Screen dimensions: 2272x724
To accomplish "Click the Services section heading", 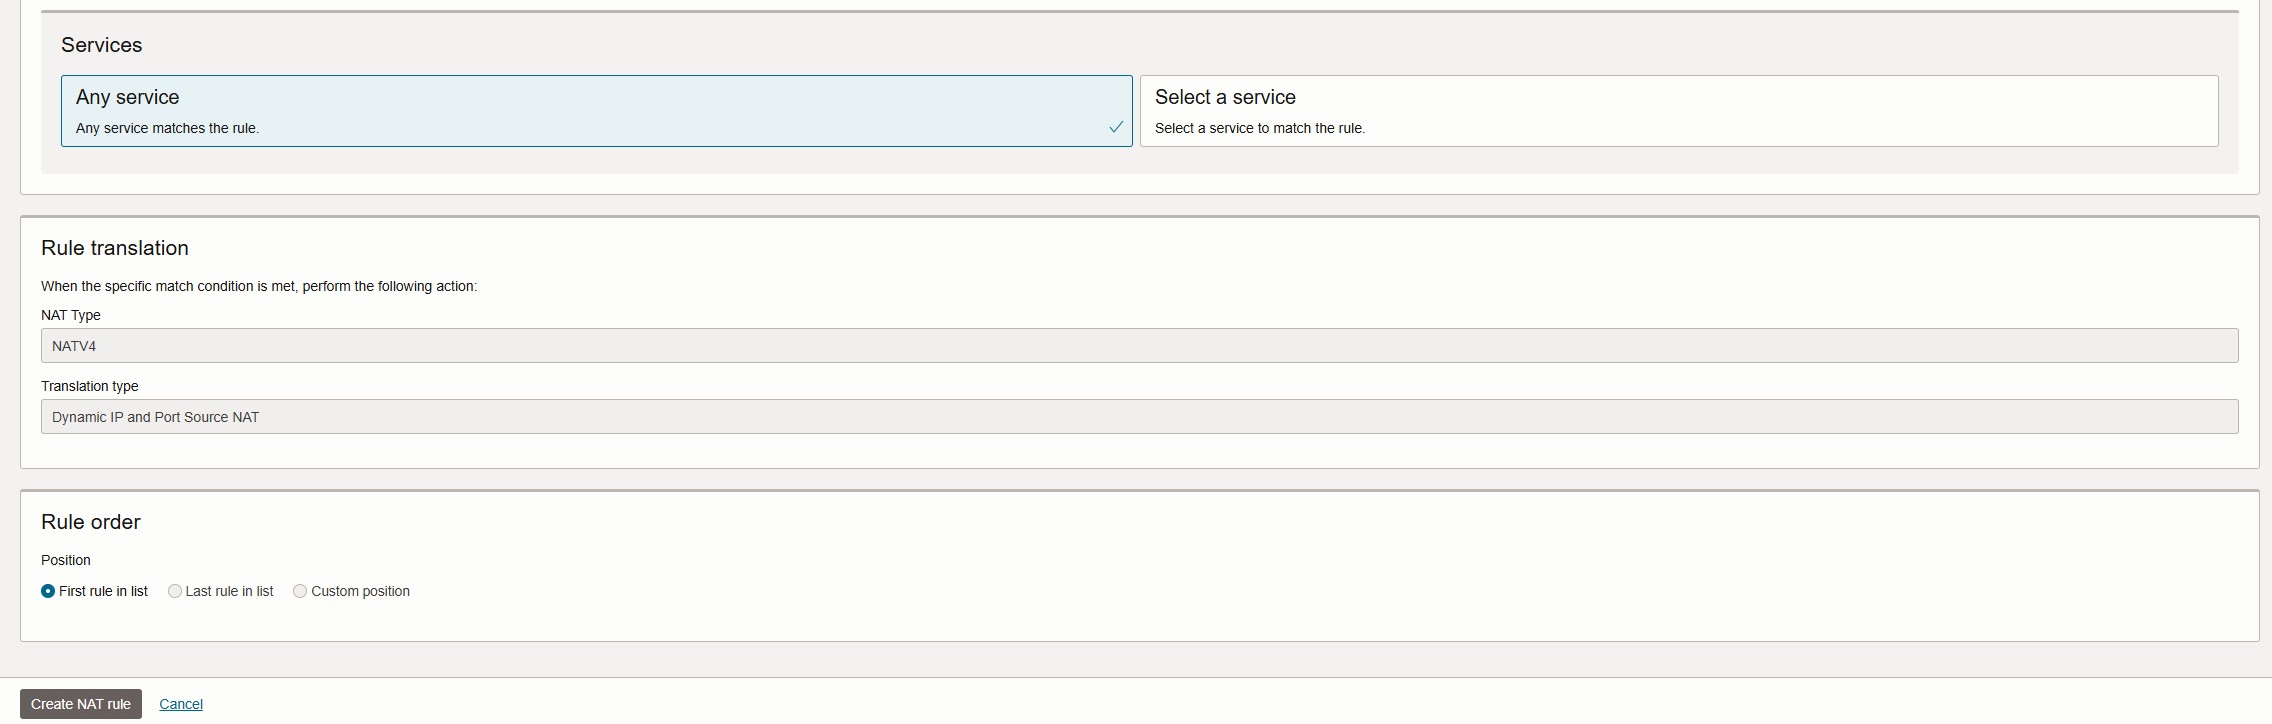I will tap(101, 45).
